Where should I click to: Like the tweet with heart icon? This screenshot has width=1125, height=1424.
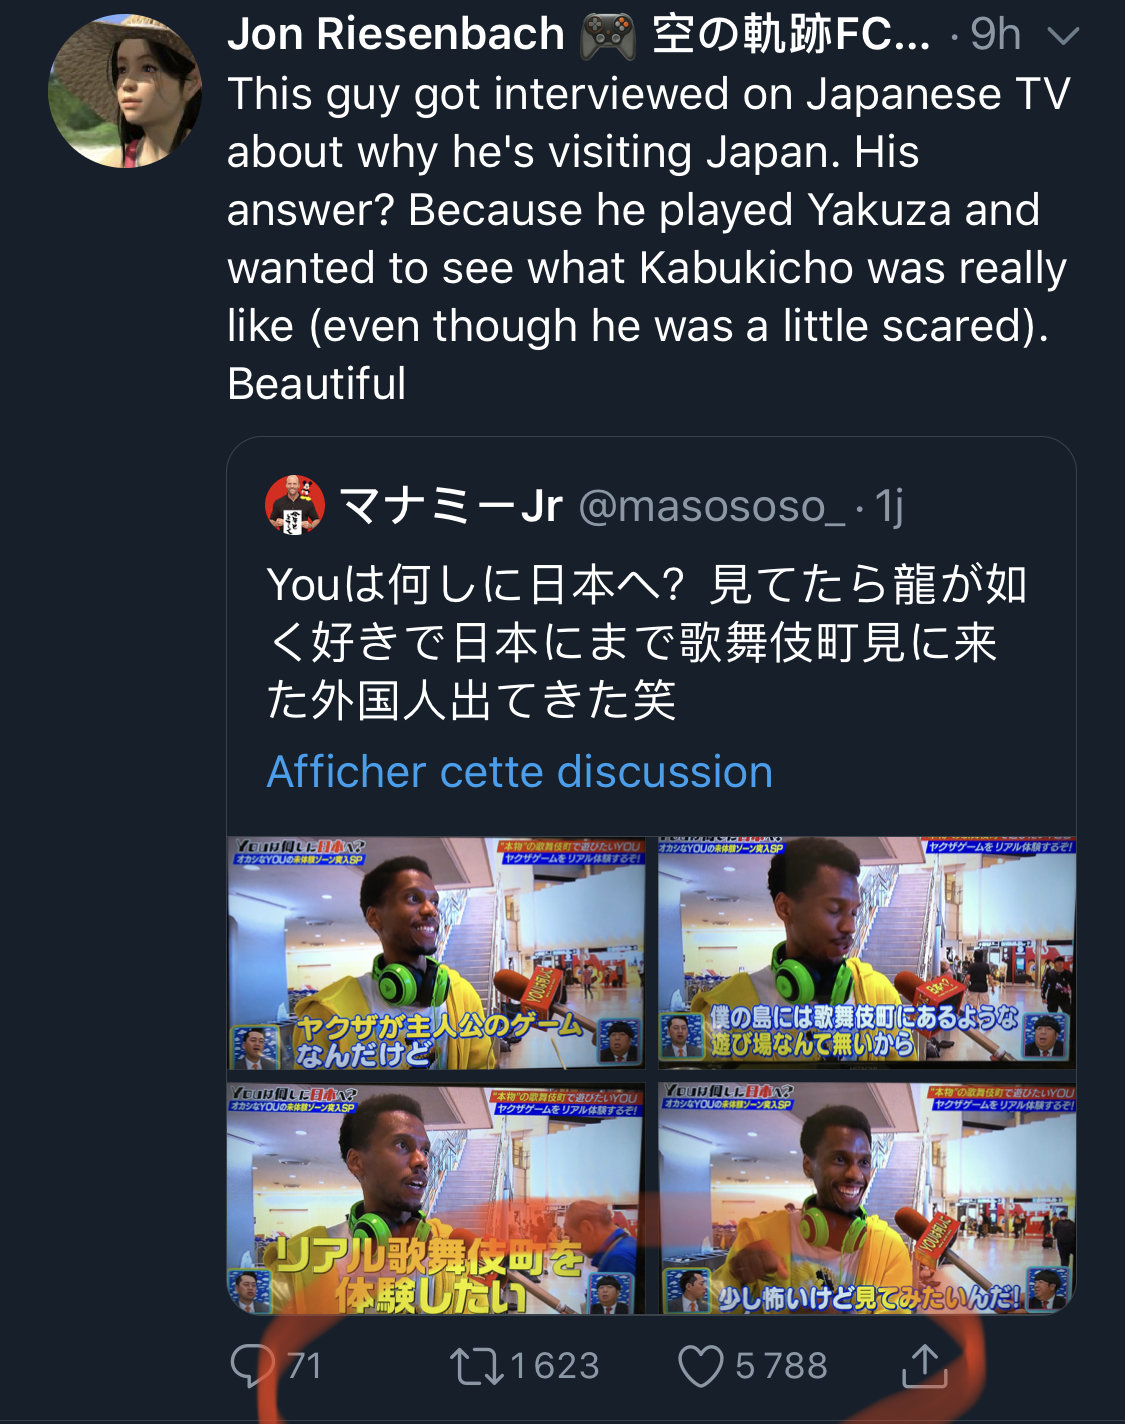point(701,1366)
